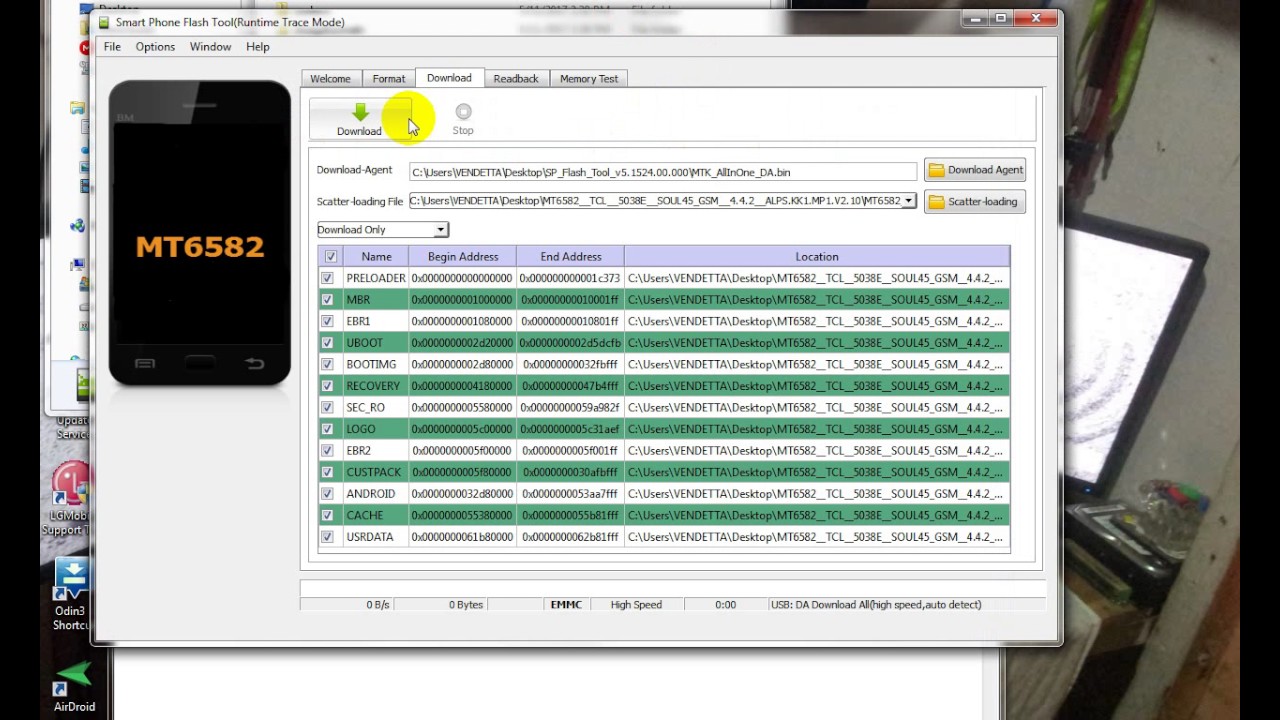The width and height of the screenshot is (1280, 720).
Task: Uncheck the CUSTPACK checkbox
Action: 327,472
